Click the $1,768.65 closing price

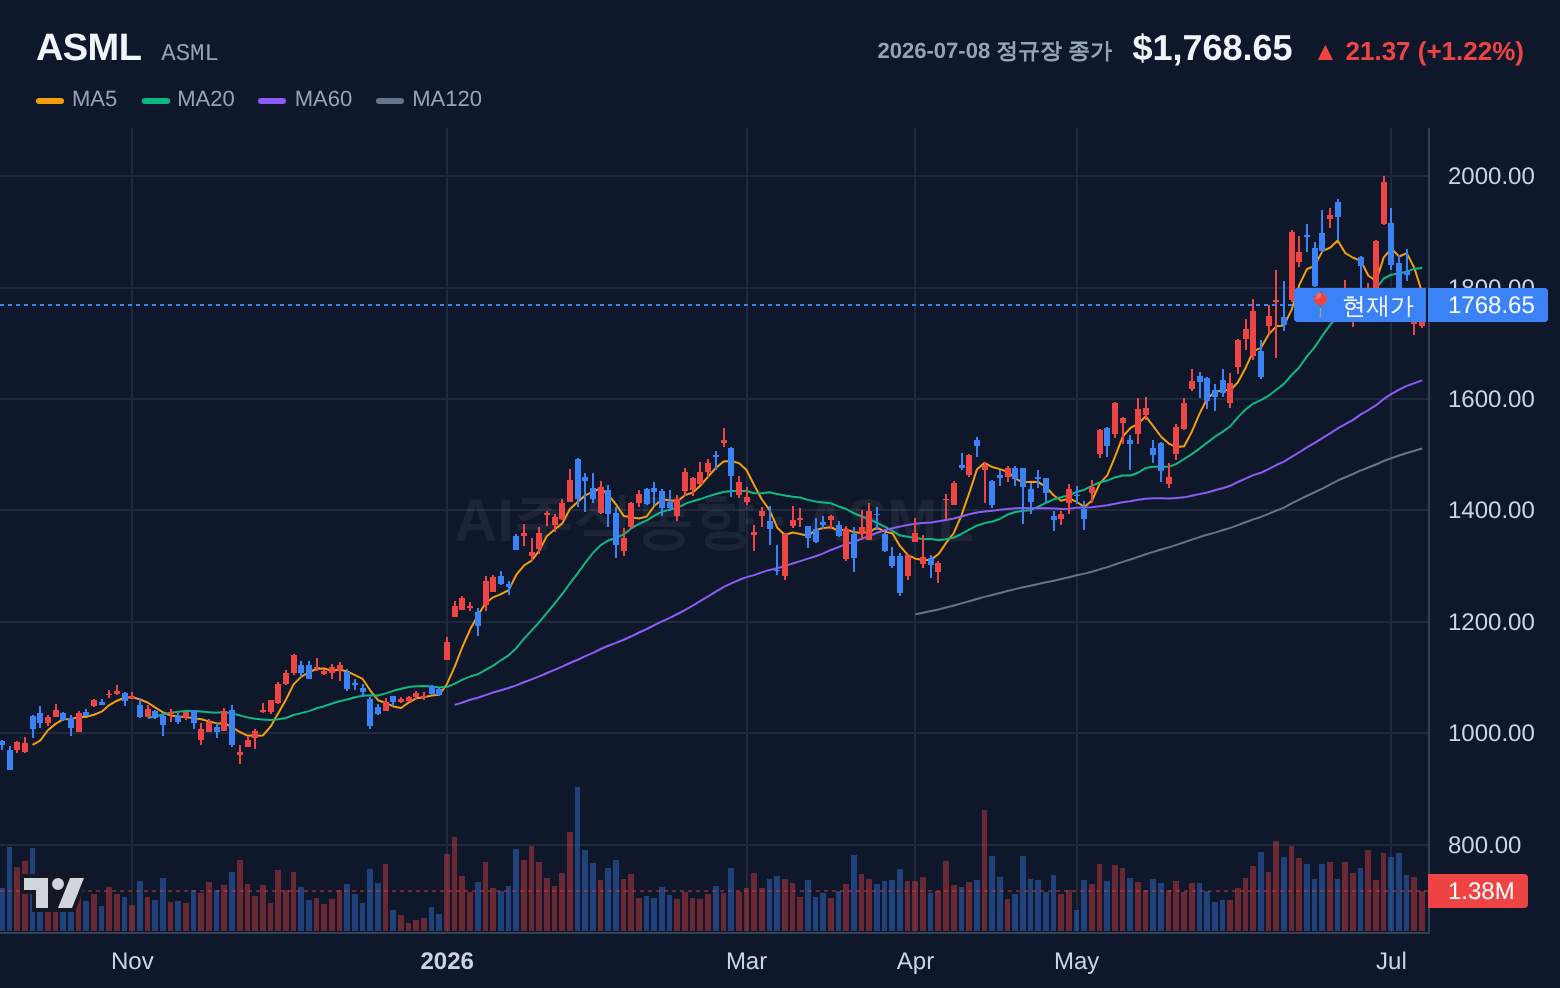[x=1212, y=48]
